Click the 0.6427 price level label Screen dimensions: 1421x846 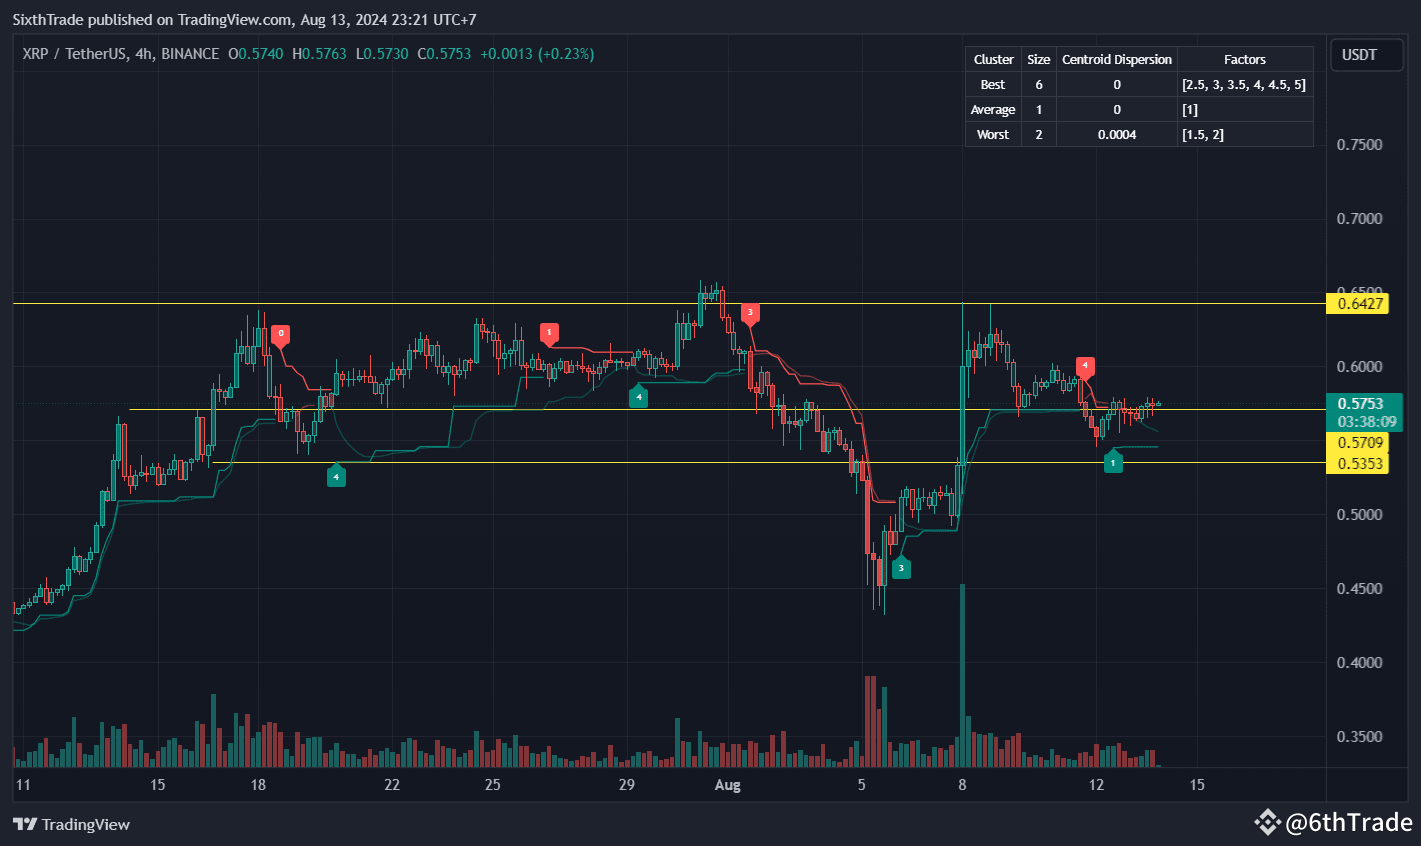(1356, 304)
